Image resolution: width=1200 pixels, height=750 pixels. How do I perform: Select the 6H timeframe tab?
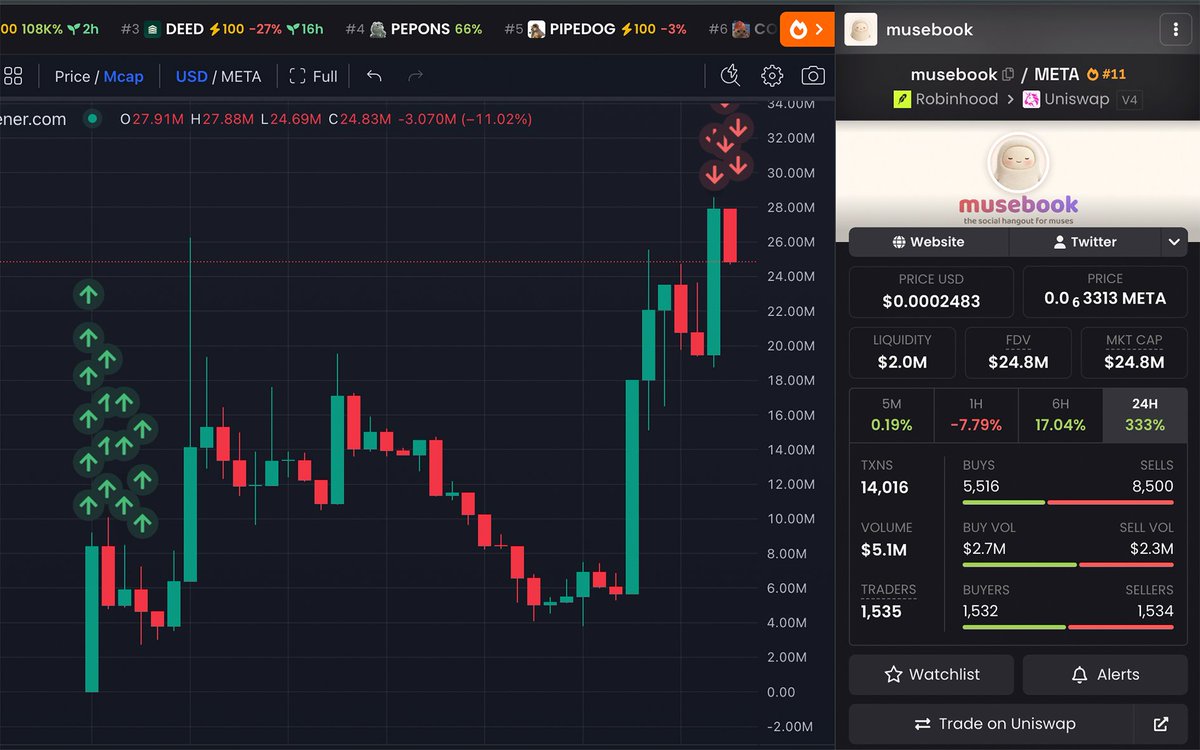point(1061,416)
